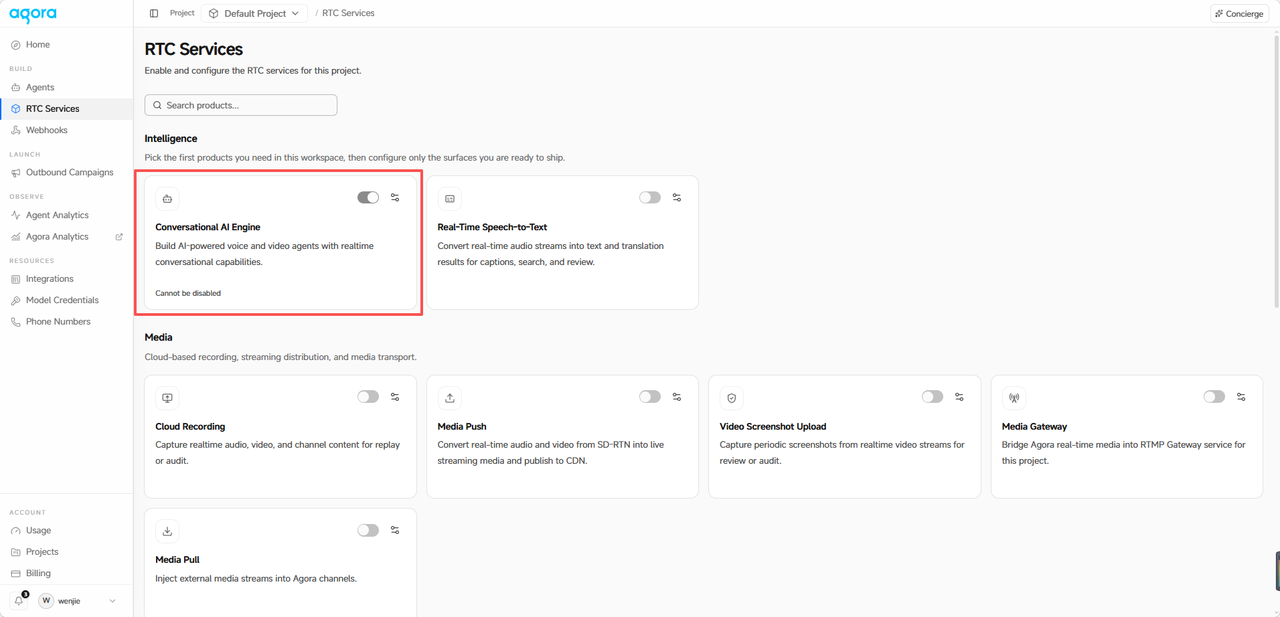Enable Real-Time Speech-to-Text switch

(650, 198)
